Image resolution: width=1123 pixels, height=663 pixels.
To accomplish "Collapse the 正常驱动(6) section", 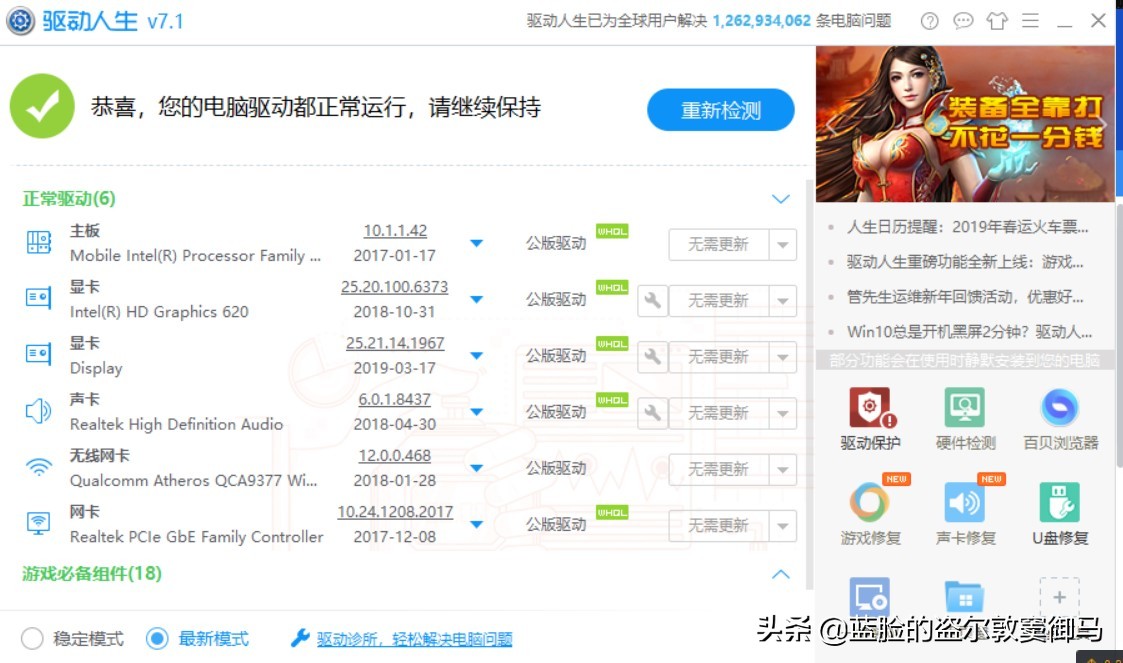I will [781, 199].
